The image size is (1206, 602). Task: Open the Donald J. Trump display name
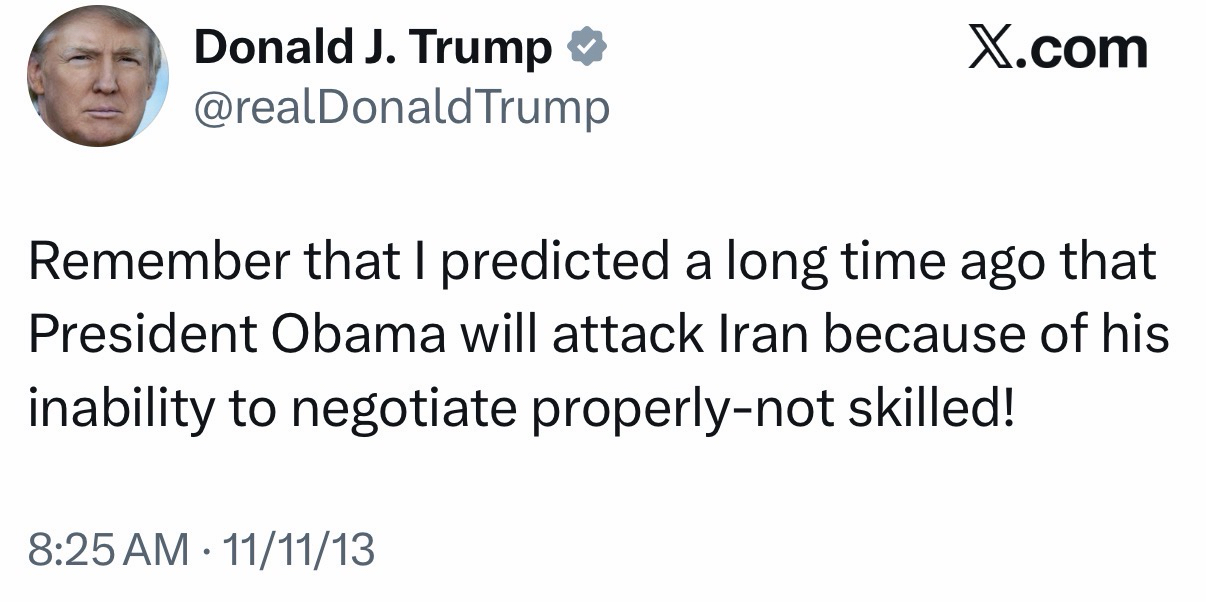(x=372, y=49)
